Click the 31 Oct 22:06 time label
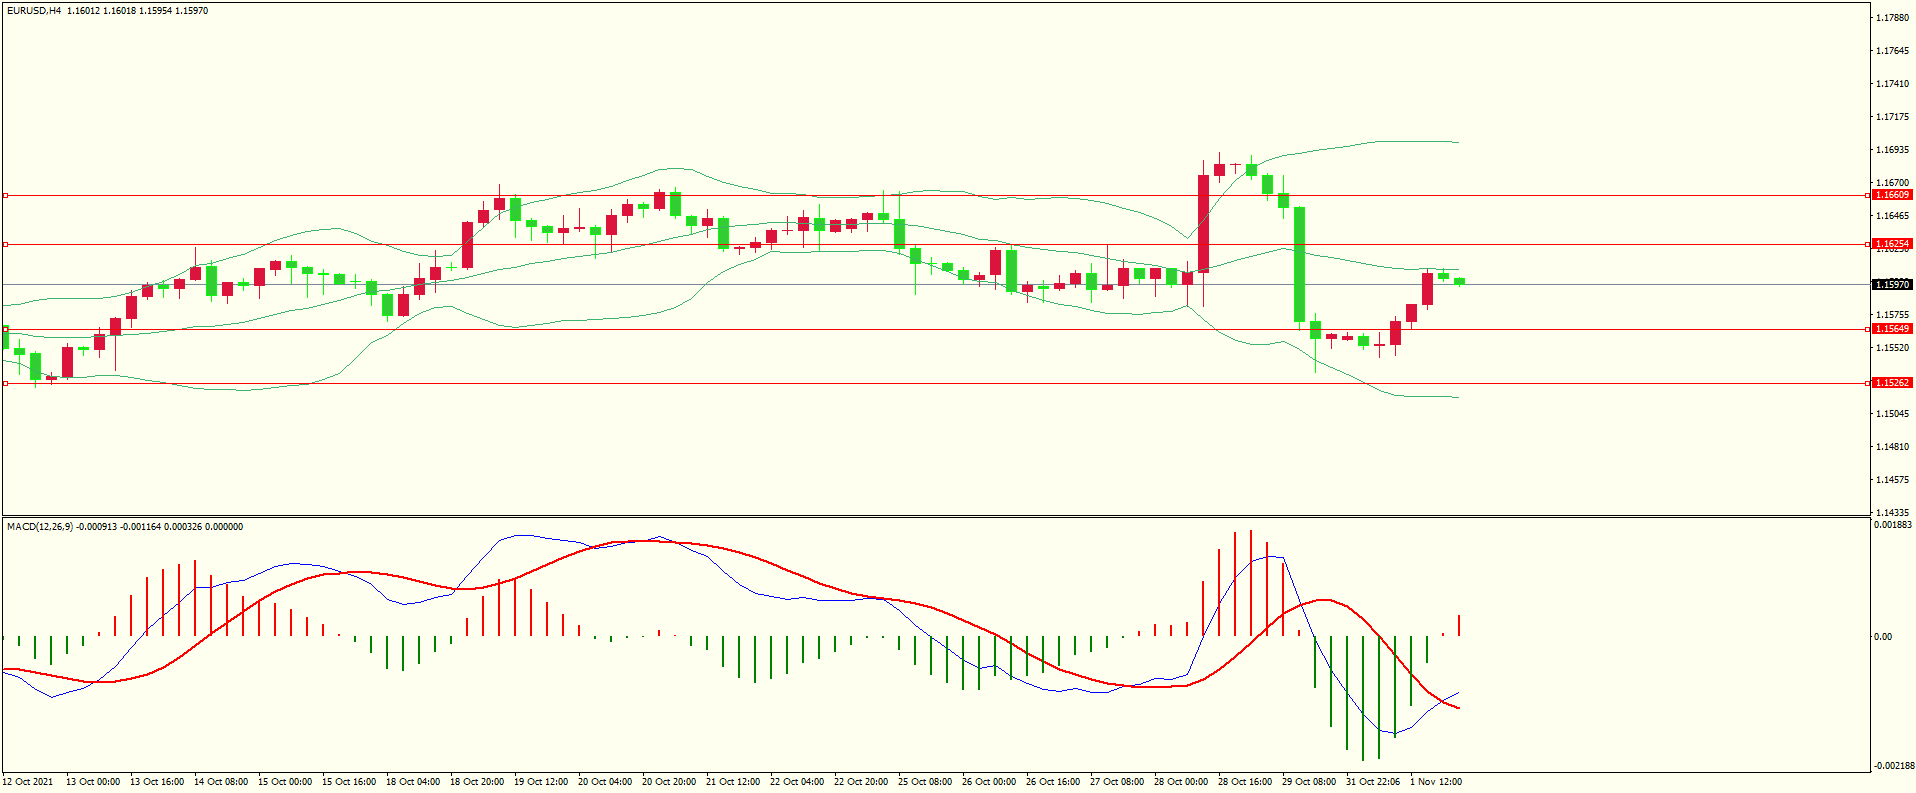 coord(1373,782)
